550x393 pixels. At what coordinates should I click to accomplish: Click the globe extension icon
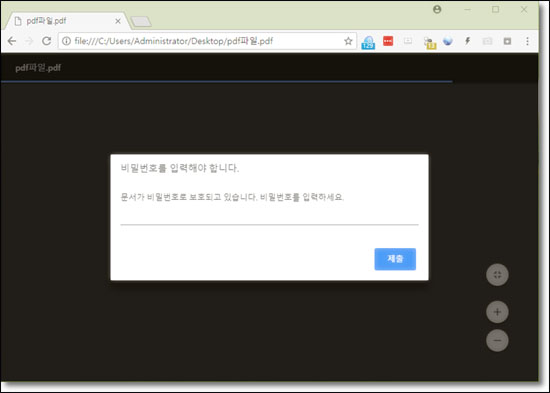(x=448, y=41)
